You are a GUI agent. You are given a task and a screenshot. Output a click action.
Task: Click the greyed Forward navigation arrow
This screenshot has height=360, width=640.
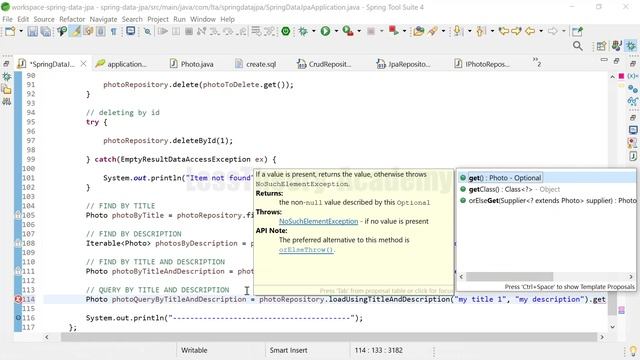point(553,31)
